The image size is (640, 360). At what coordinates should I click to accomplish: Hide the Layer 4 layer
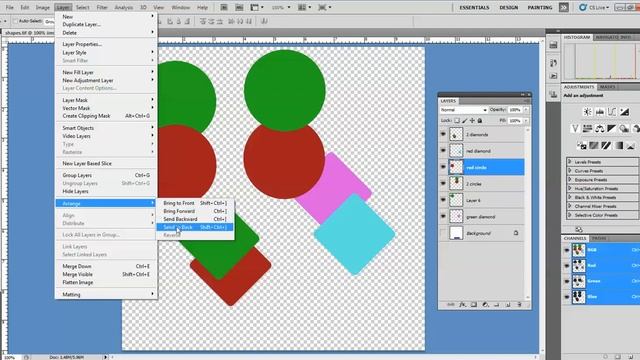pyautogui.click(x=443, y=200)
